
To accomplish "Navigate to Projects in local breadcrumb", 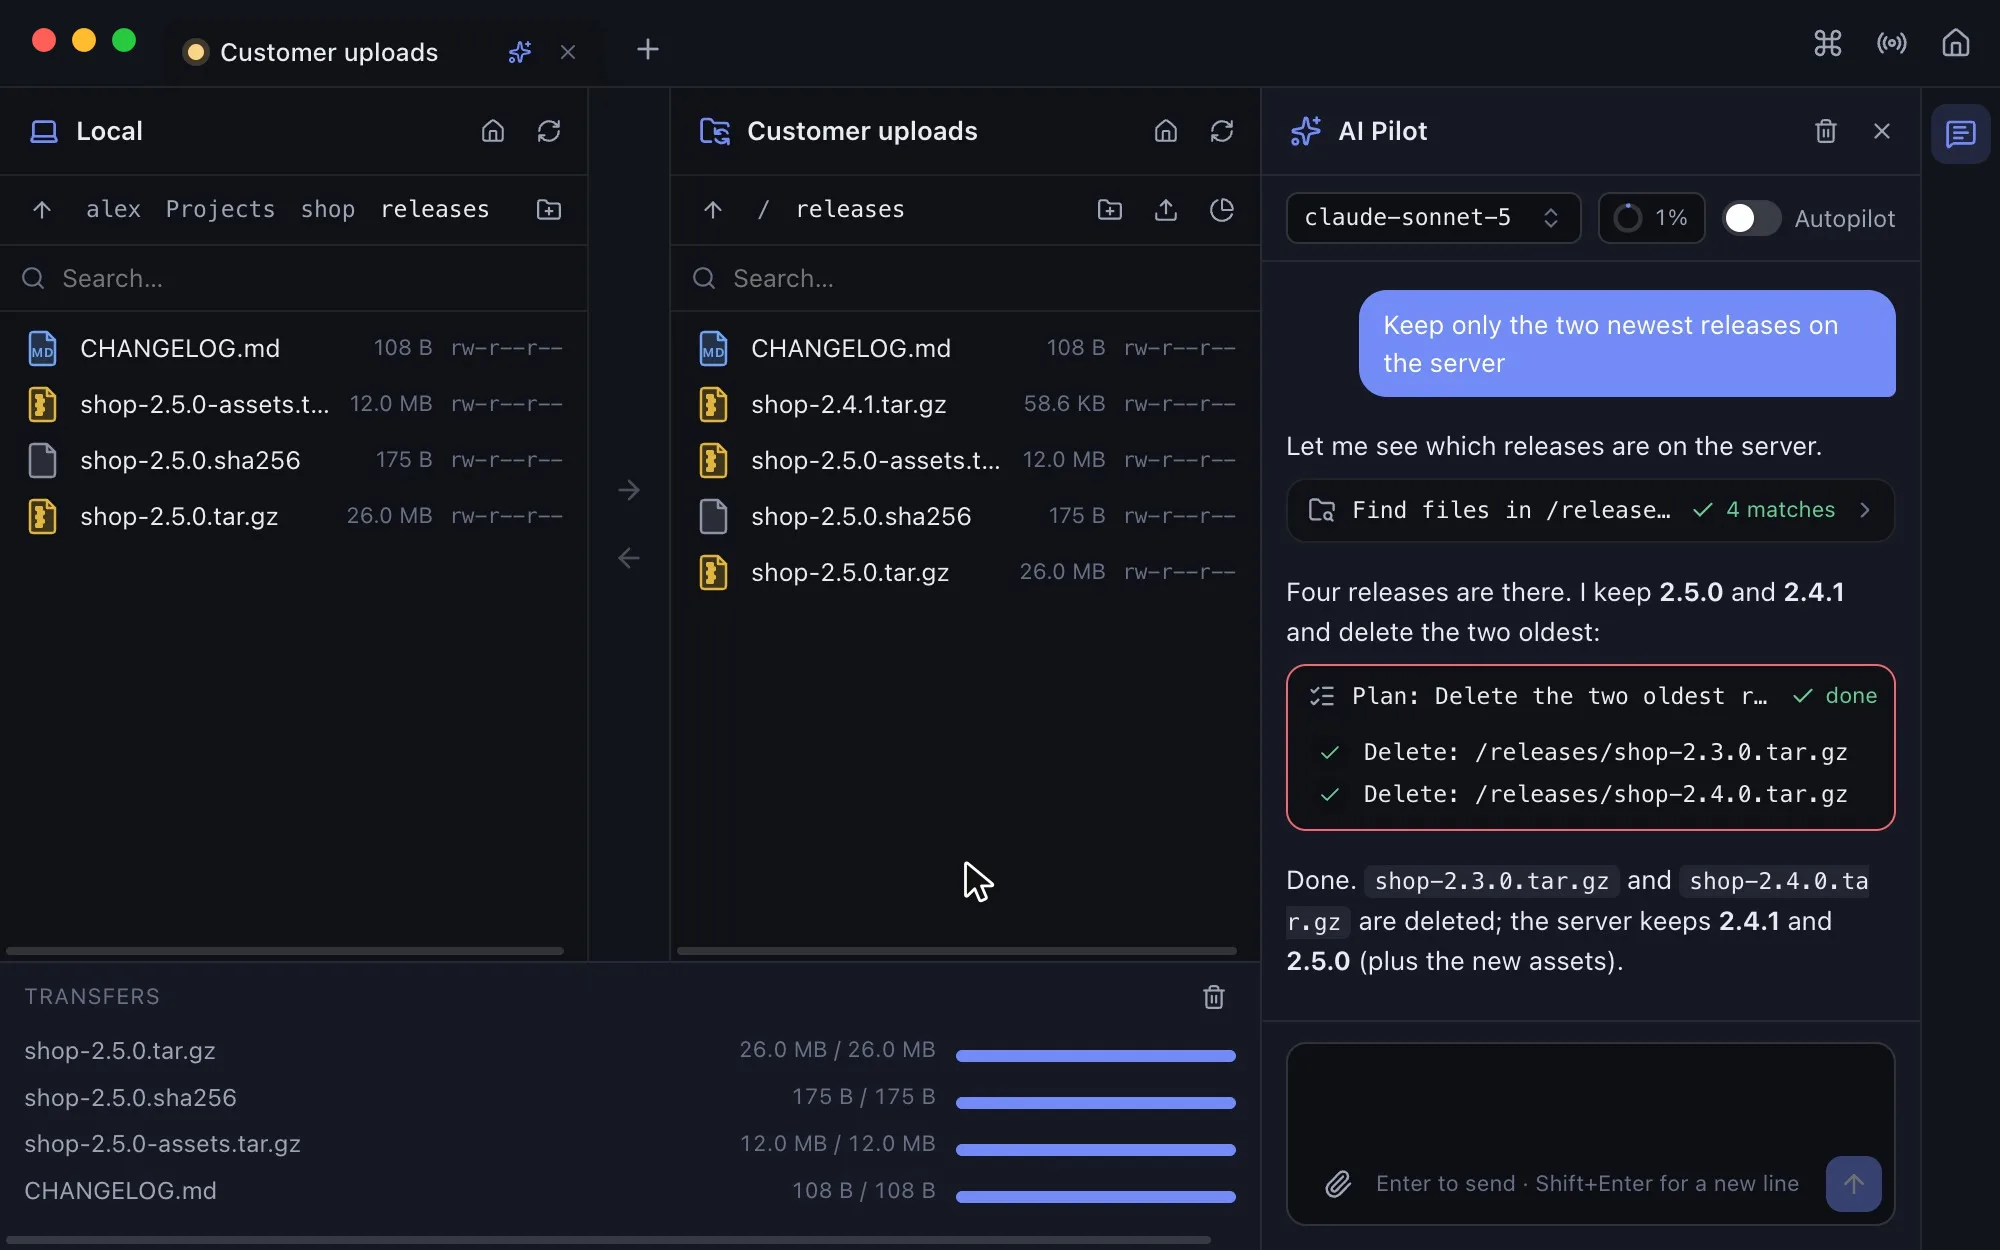I will pyautogui.click(x=220, y=209).
